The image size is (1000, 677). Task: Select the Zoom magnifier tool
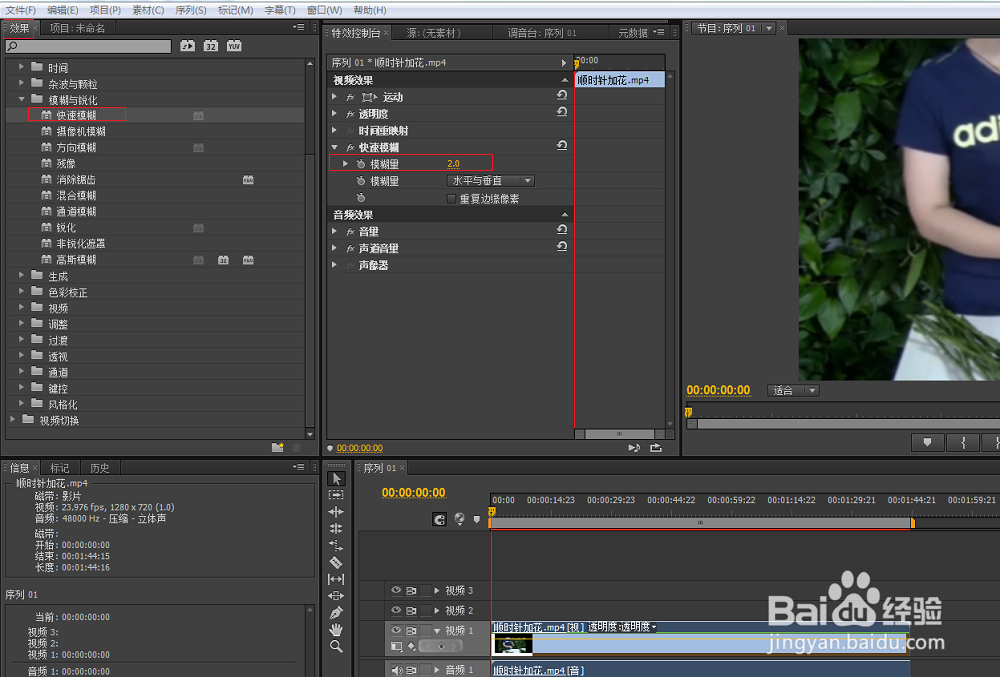pos(336,646)
